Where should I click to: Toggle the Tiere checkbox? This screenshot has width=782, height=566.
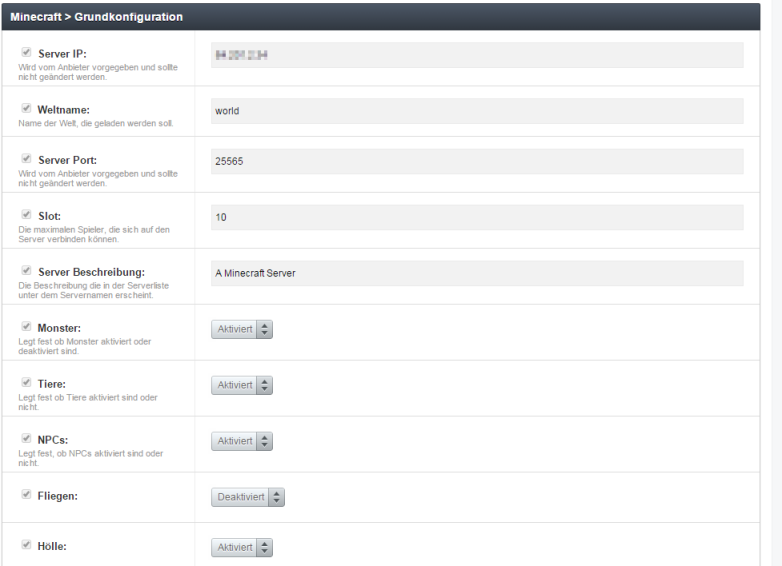[26, 382]
